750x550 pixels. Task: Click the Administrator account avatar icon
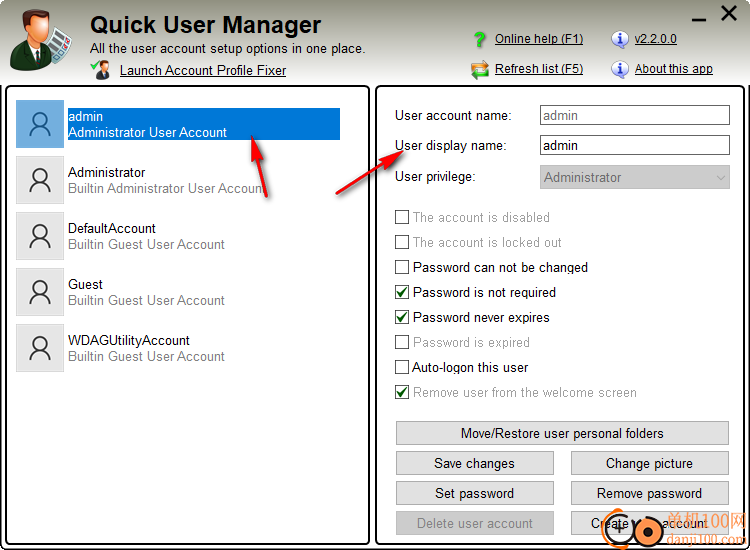(40, 180)
